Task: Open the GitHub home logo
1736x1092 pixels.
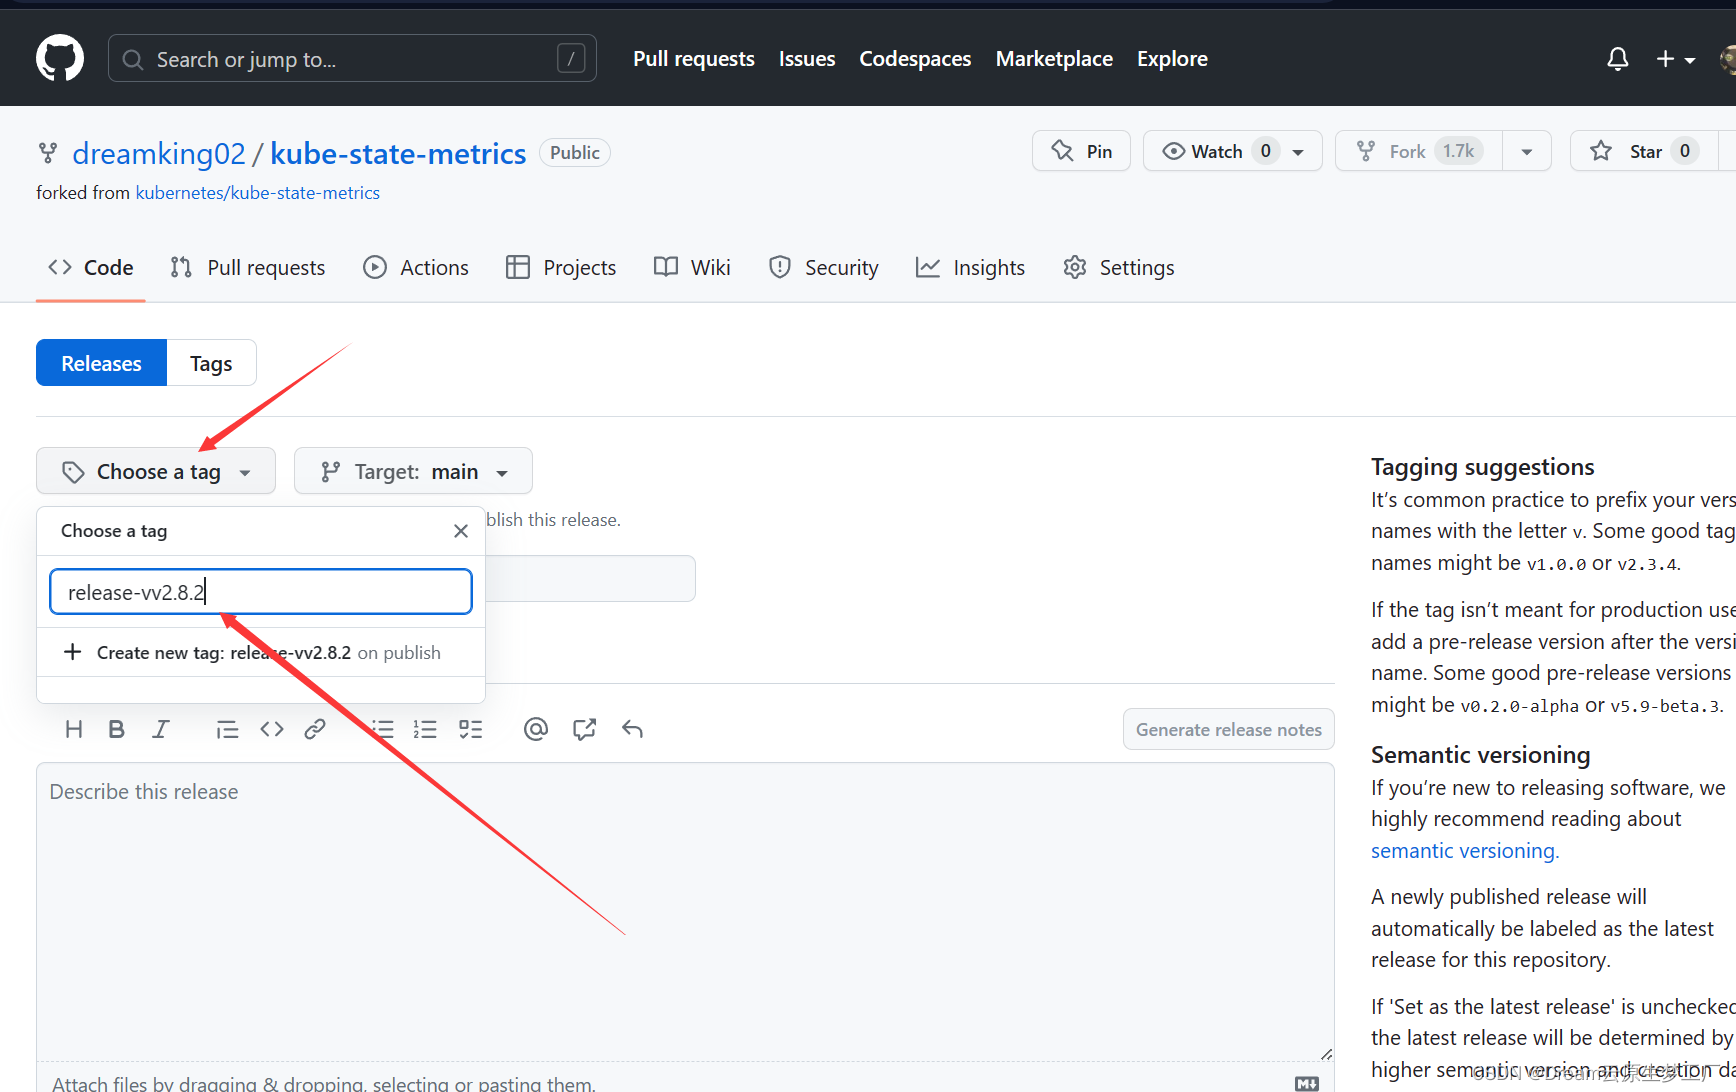Action: [60, 58]
